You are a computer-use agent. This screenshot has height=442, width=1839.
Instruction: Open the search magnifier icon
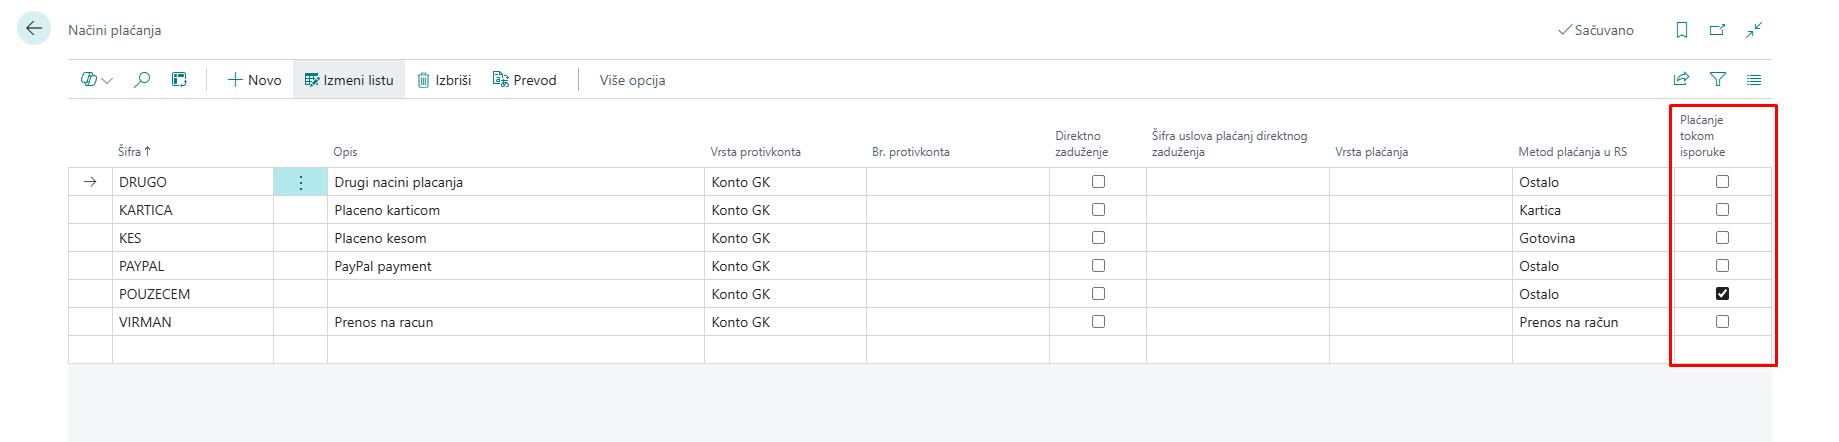tap(142, 80)
